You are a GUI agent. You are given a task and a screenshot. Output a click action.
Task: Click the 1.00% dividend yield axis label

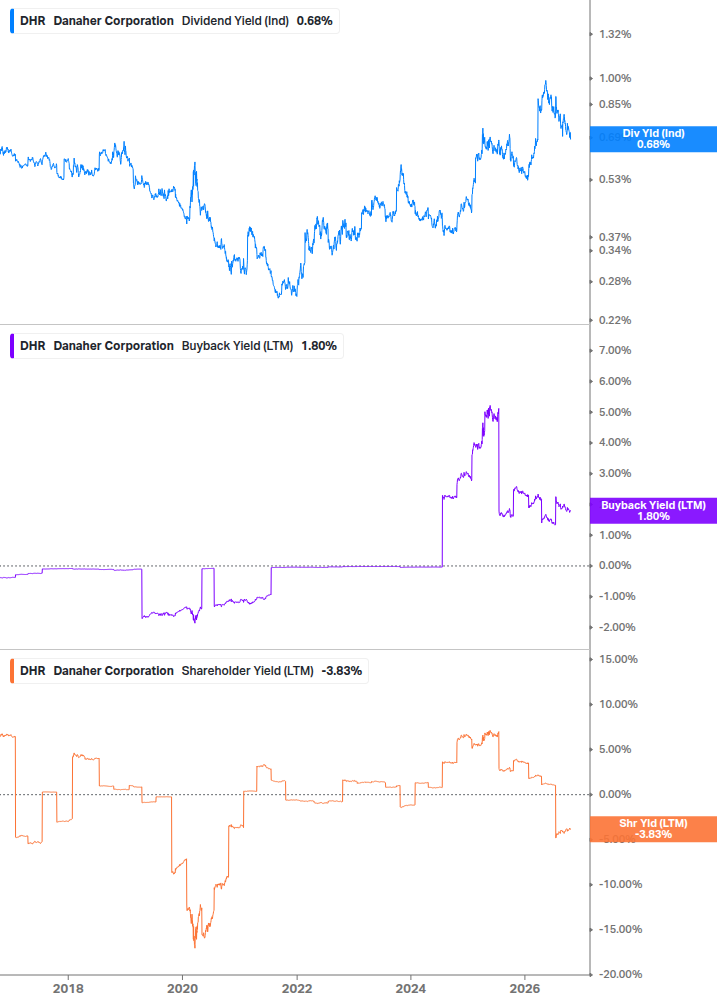(615, 78)
